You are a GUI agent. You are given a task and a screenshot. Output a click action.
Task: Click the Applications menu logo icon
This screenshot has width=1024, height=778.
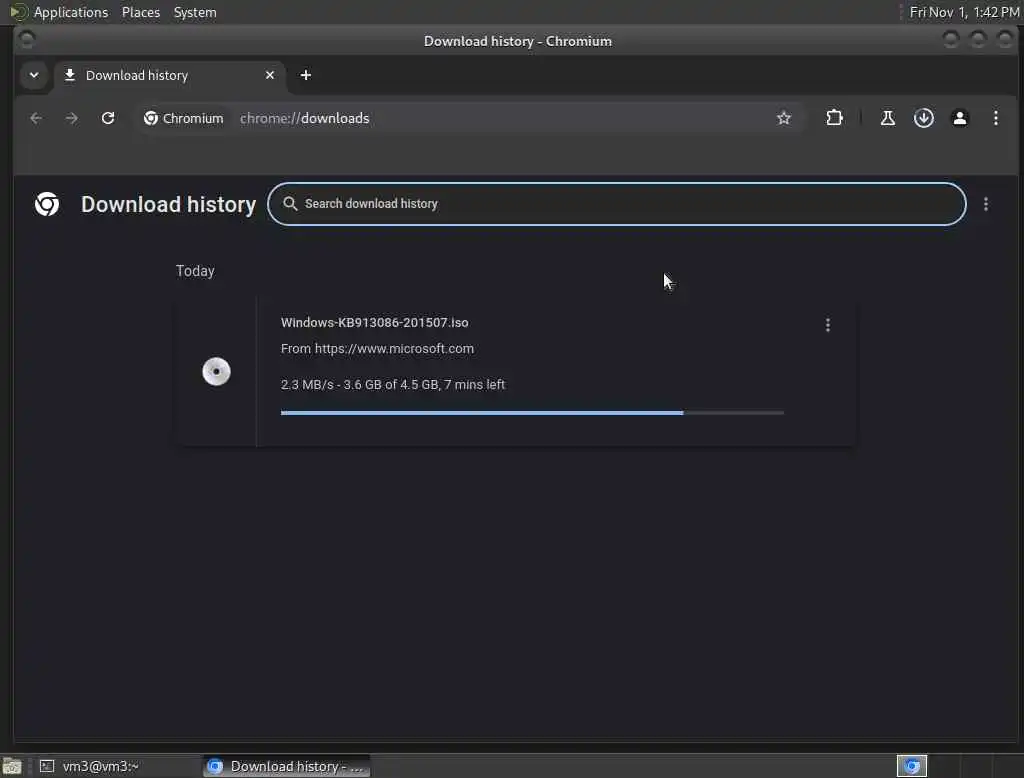click(18, 12)
